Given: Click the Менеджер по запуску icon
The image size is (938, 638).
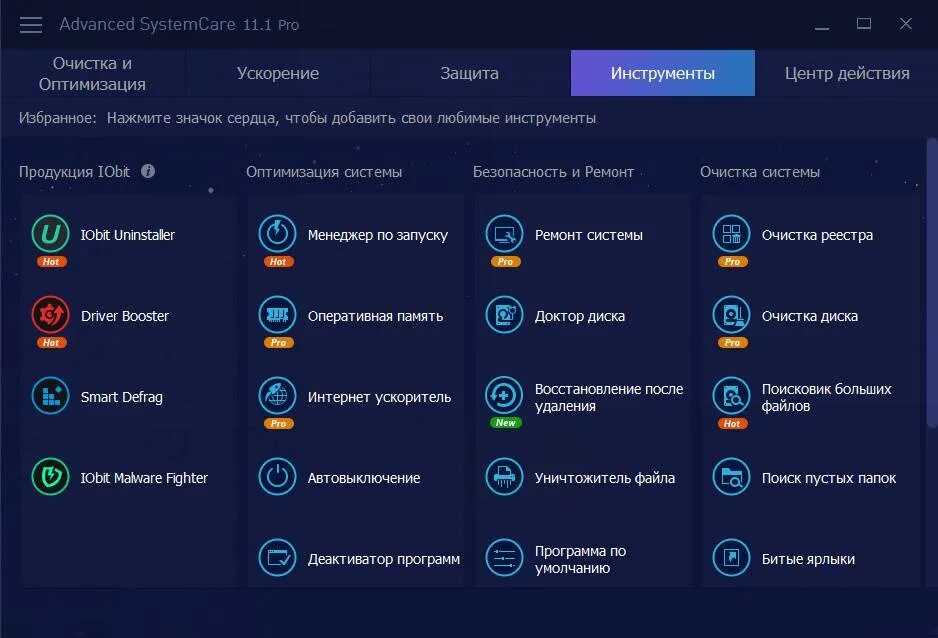Looking at the screenshot, I should pos(278,234).
